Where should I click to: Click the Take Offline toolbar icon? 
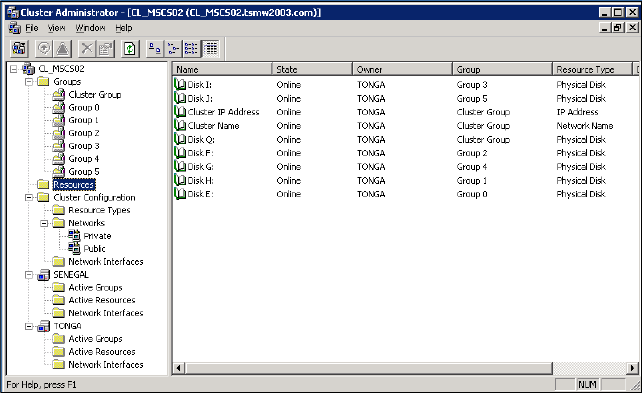coord(62,49)
